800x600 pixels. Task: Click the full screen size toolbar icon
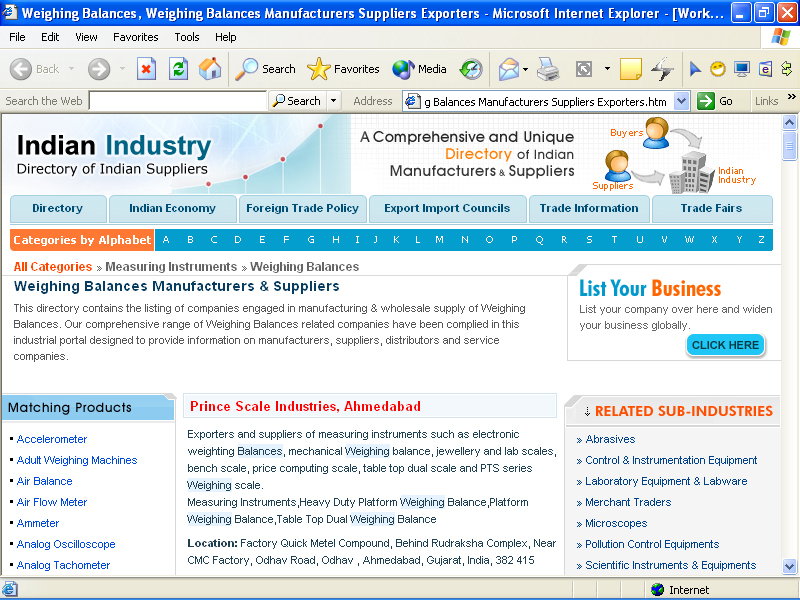[584, 69]
